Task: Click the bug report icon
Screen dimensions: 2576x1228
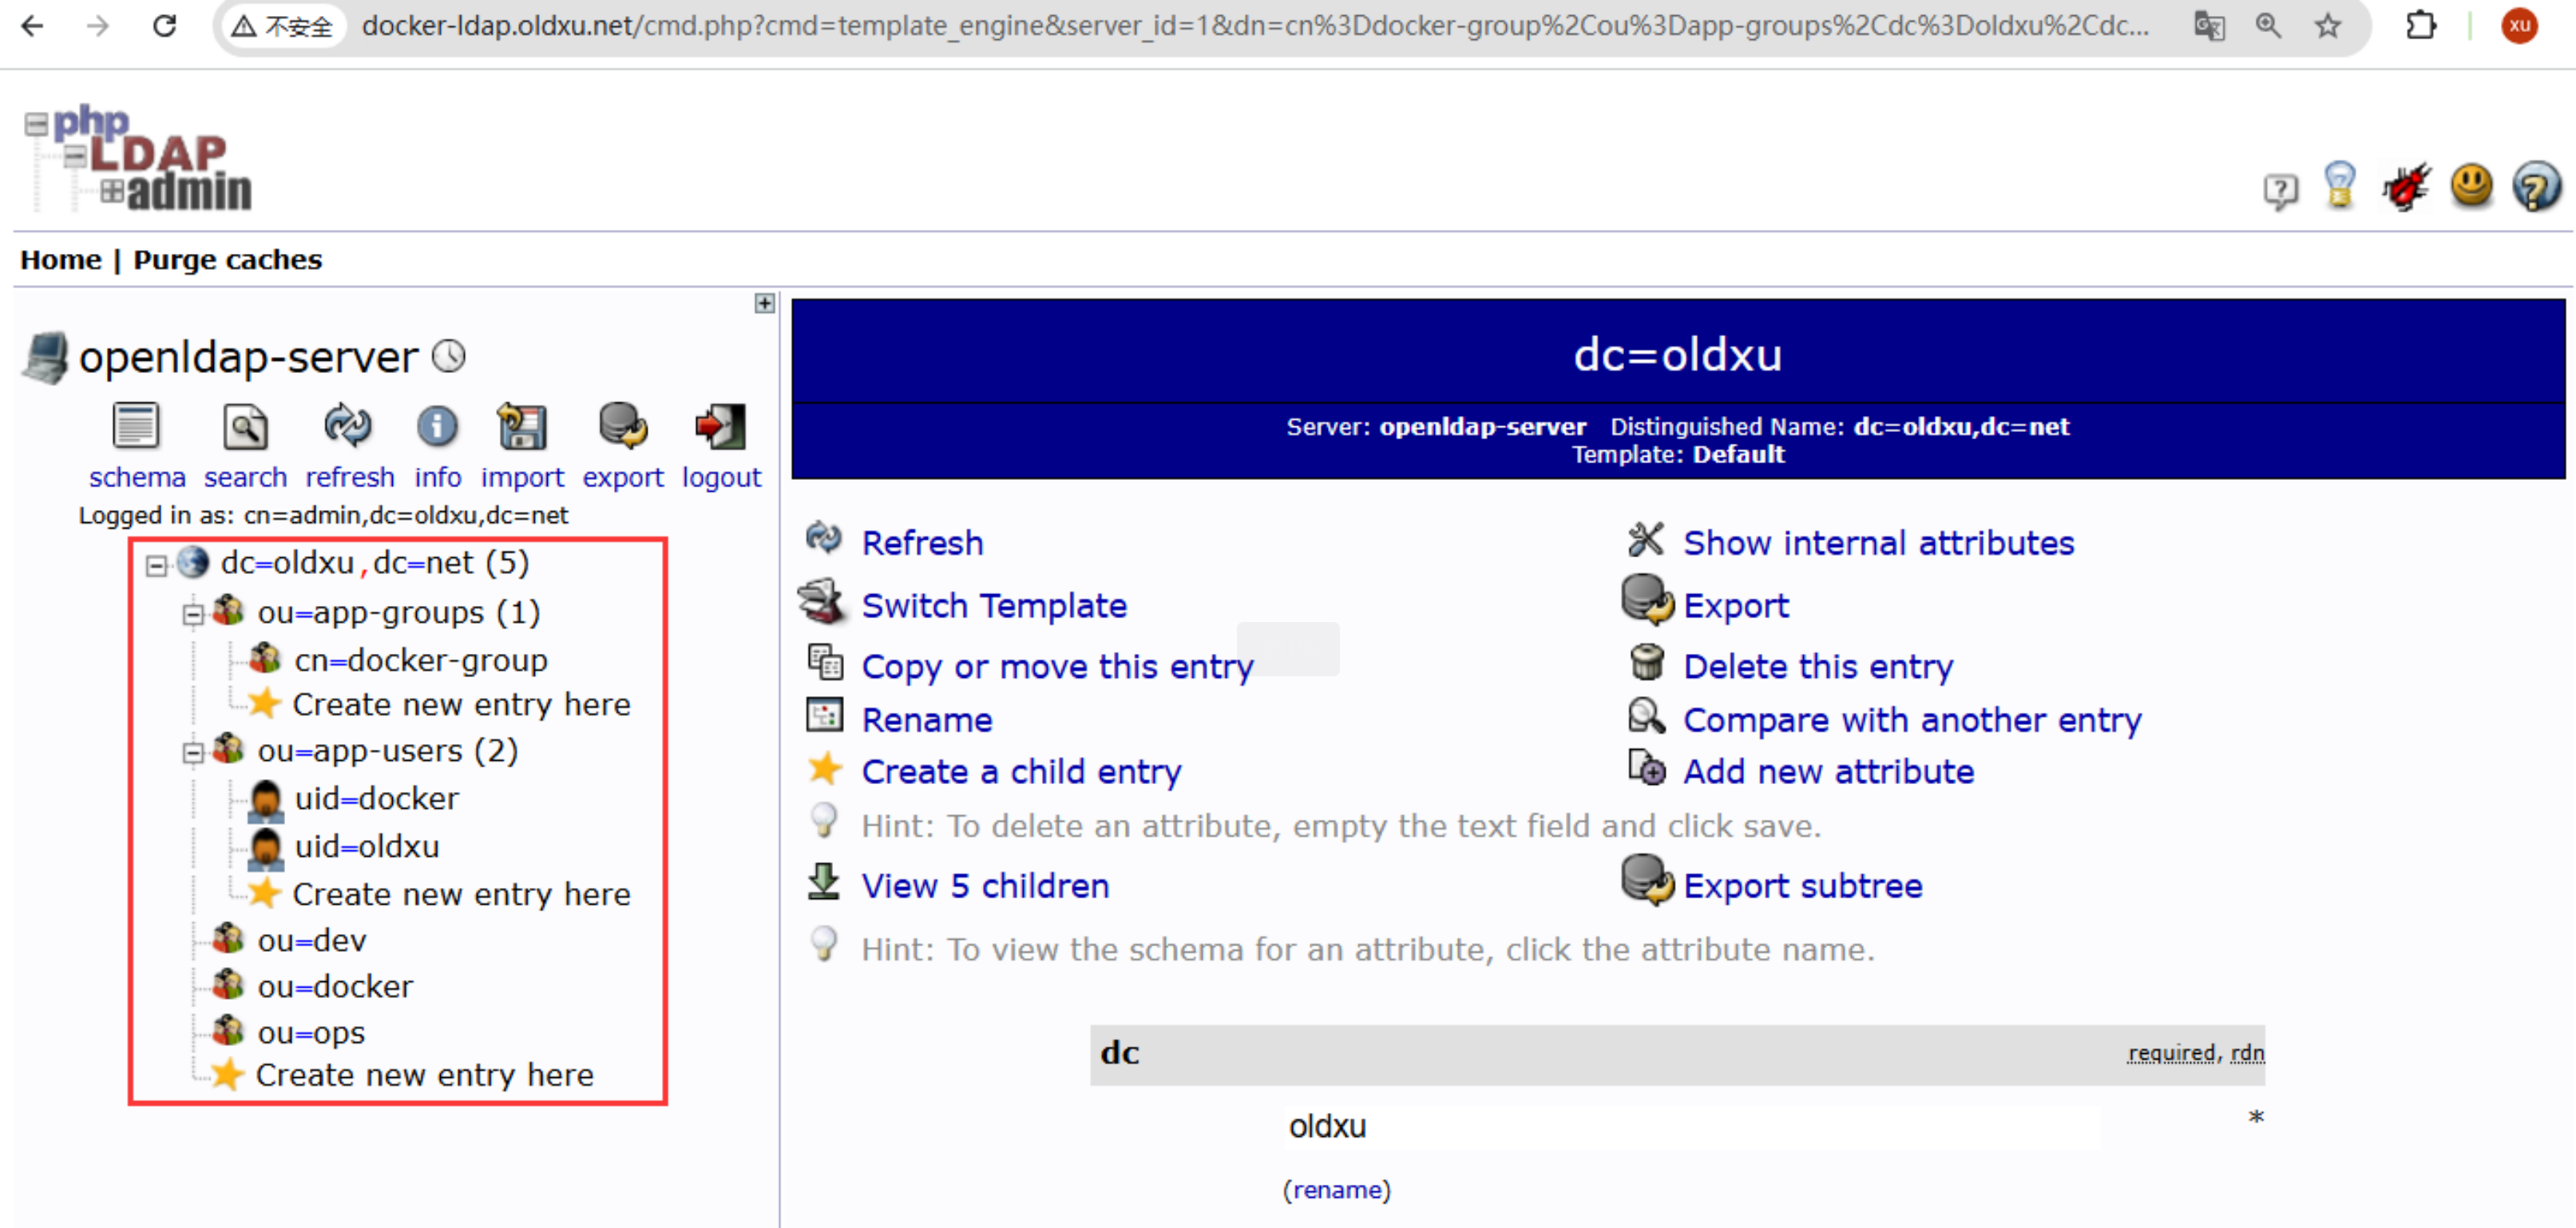Action: pyautogui.click(x=2405, y=187)
